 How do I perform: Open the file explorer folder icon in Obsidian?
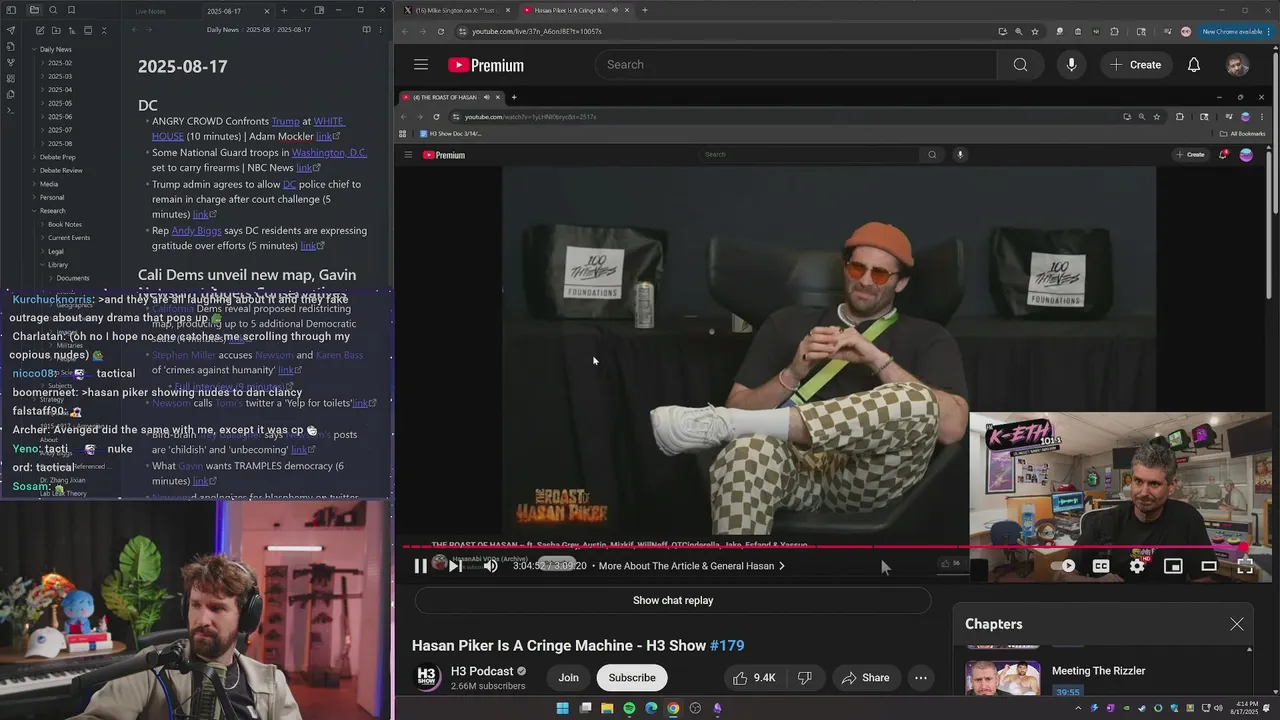(34, 10)
